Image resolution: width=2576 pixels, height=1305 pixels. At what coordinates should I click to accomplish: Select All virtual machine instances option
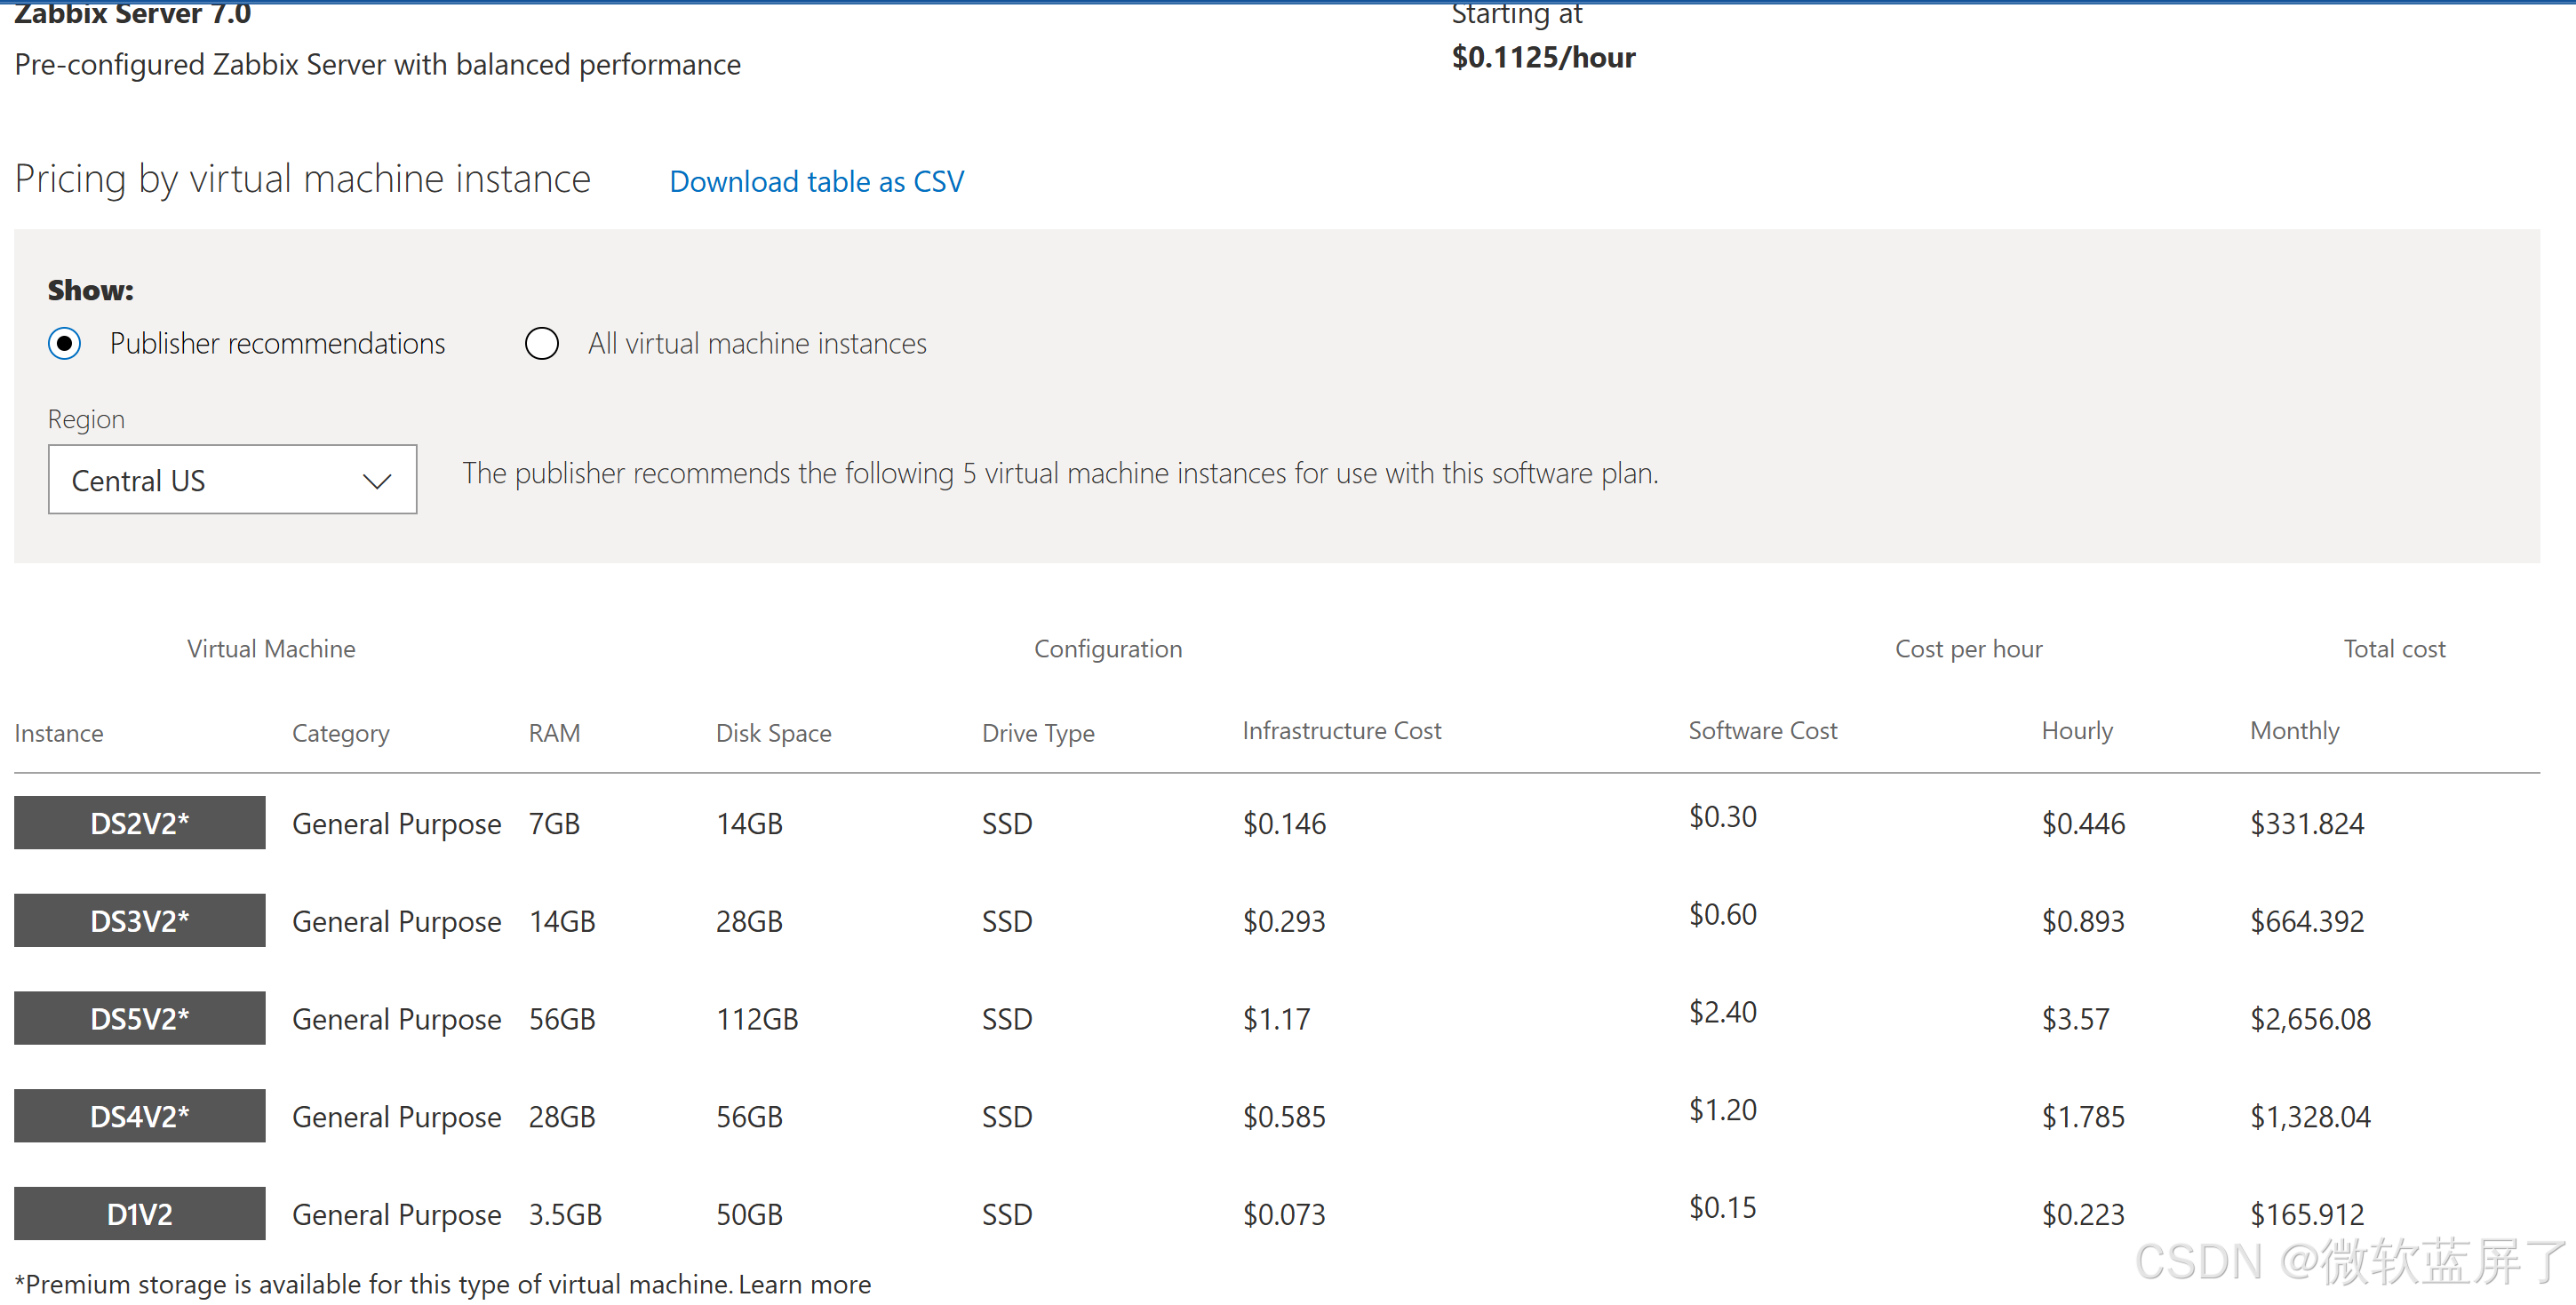coord(541,344)
